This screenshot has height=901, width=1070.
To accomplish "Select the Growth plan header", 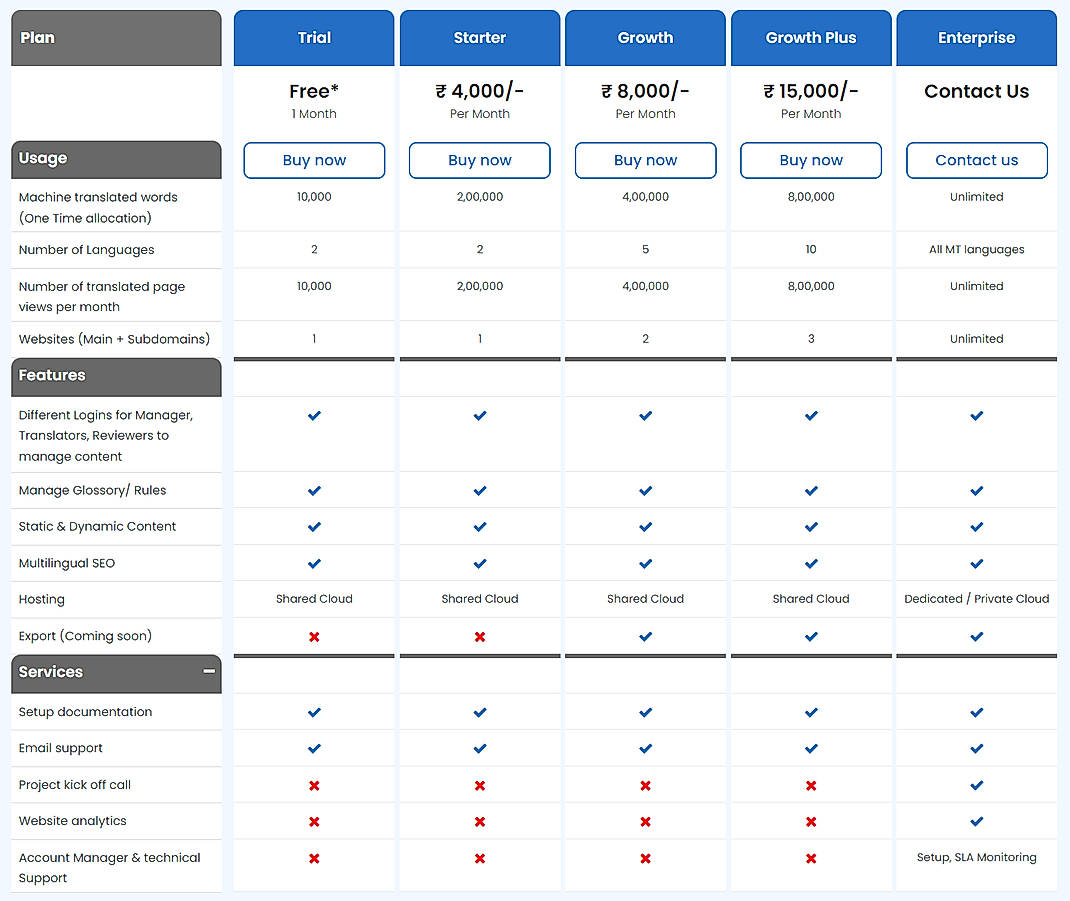I will pos(646,38).
